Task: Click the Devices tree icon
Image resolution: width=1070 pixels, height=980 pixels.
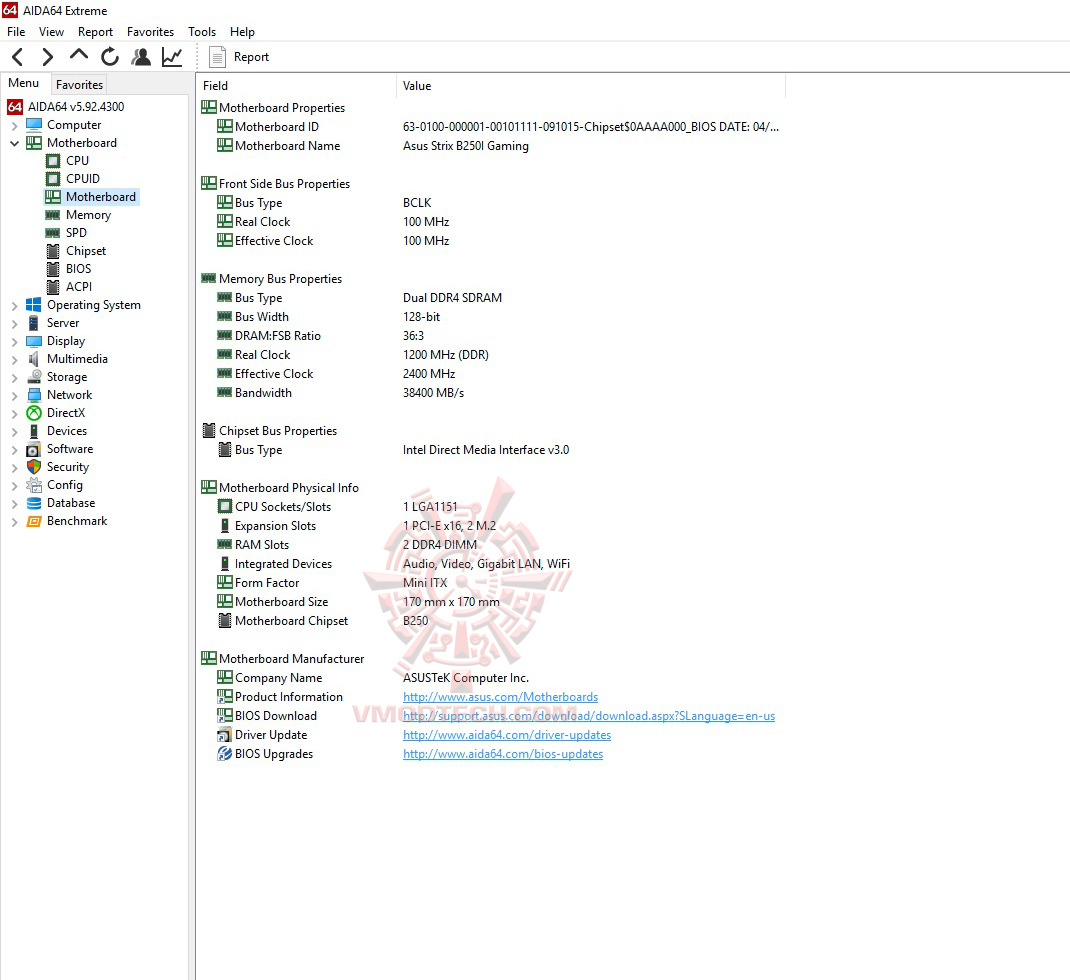Action: coord(34,431)
